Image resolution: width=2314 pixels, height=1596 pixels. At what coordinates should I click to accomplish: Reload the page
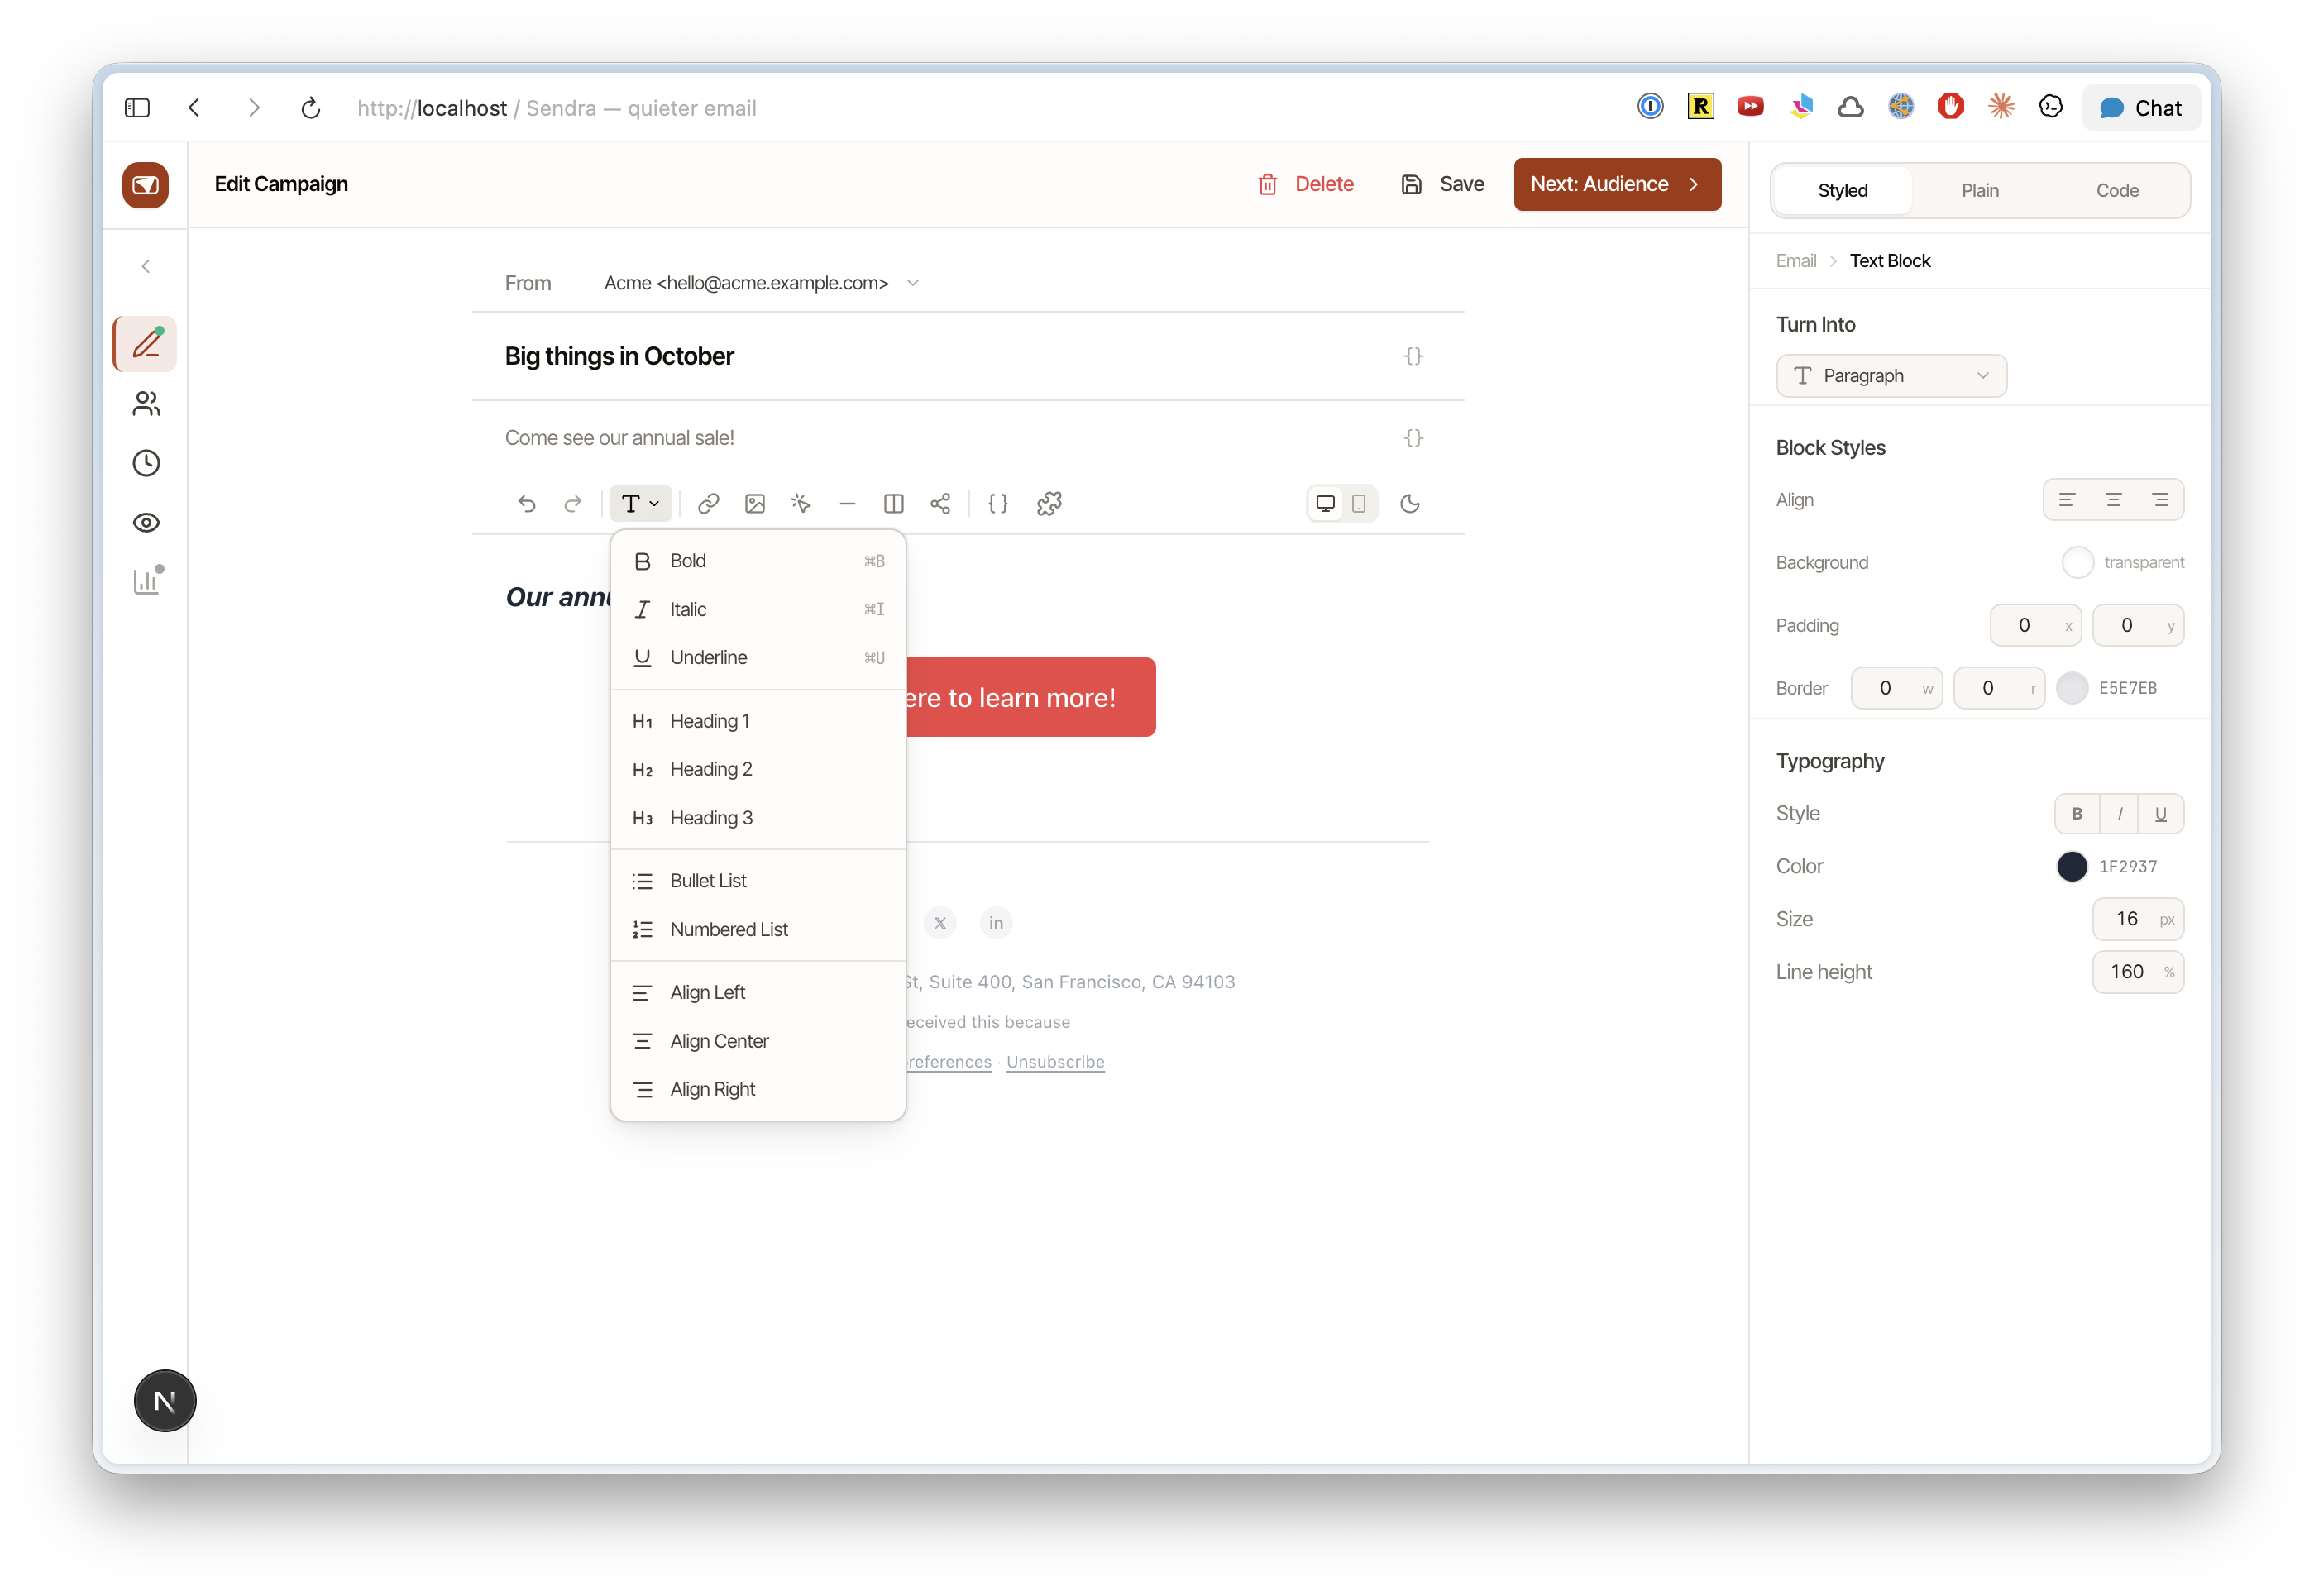311,108
